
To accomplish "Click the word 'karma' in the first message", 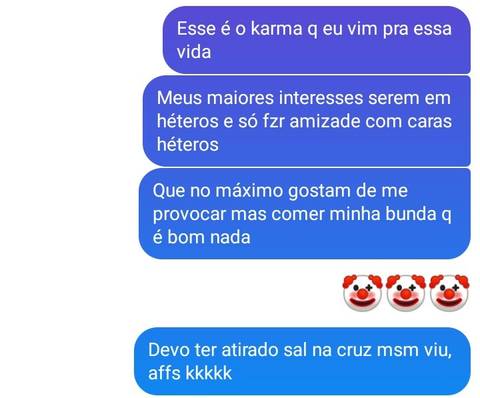I will coord(276,29).
